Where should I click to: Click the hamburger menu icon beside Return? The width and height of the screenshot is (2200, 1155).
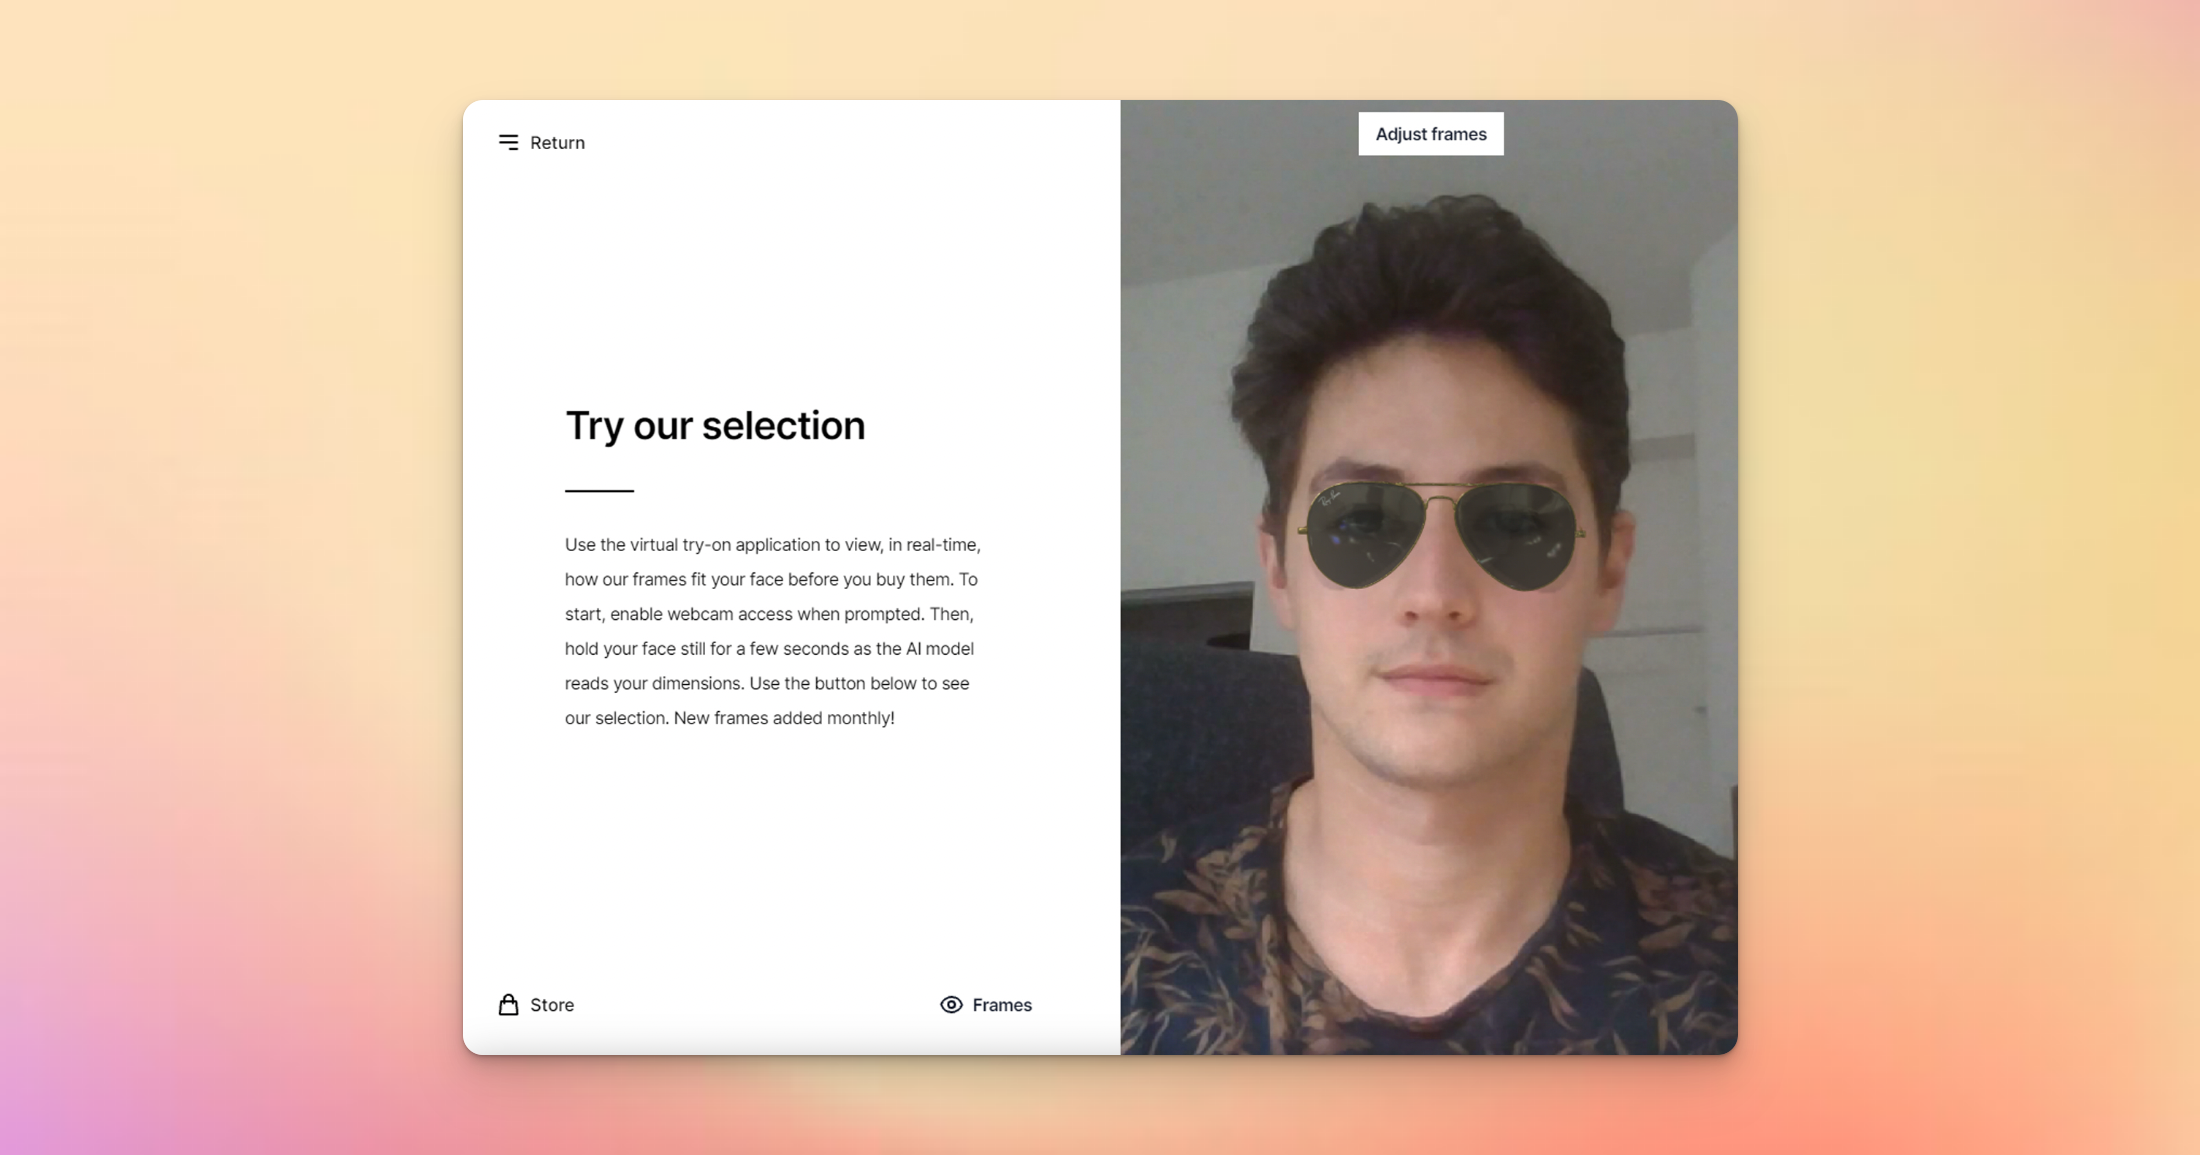point(508,142)
